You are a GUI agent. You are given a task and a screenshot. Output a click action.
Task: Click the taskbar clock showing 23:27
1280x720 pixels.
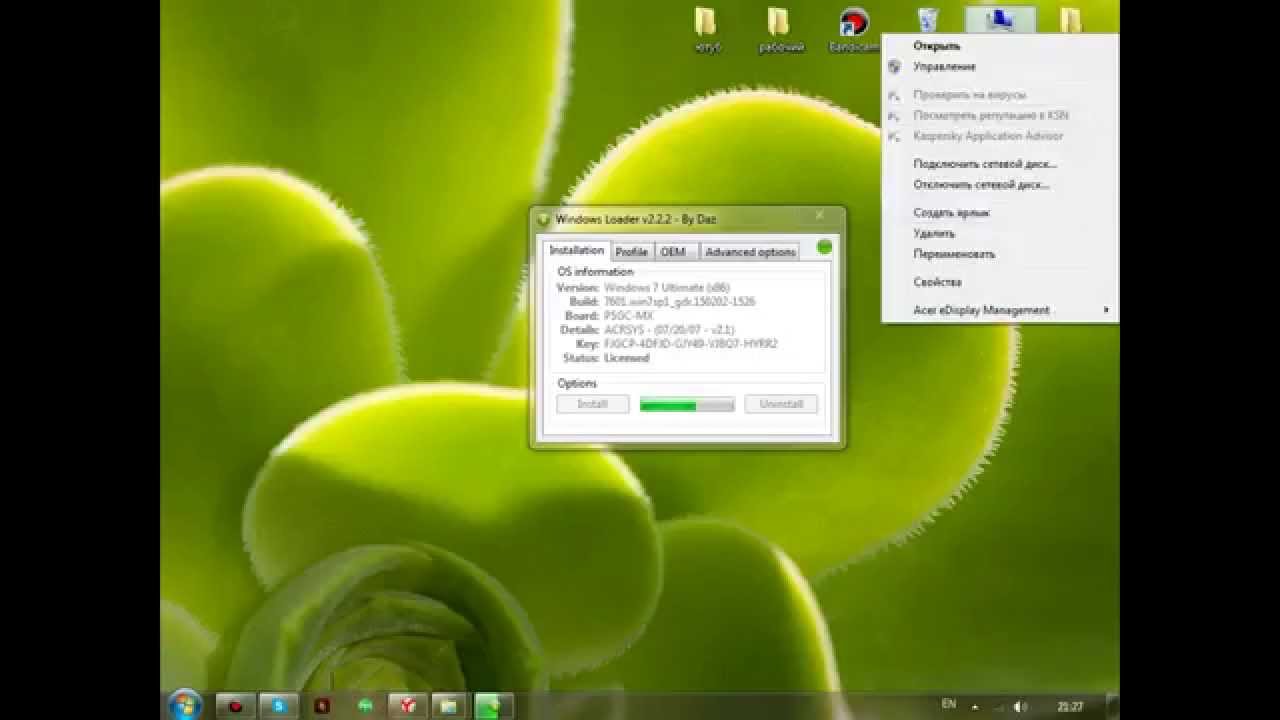tap(1070, 706)
